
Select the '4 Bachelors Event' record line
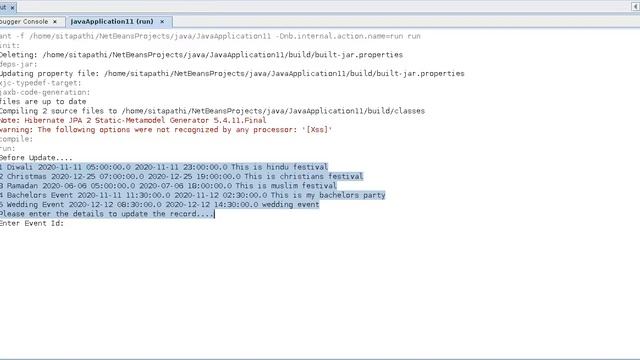tap(193, 195)
